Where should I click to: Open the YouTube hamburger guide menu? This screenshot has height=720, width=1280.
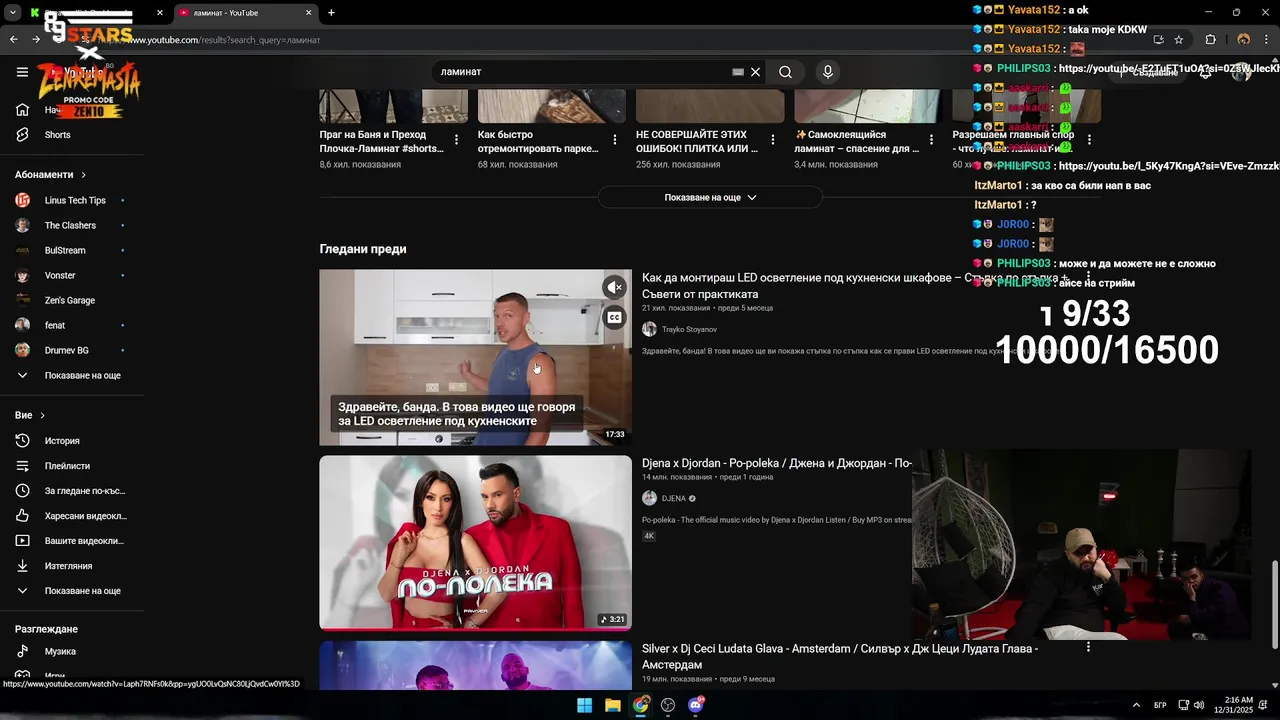pos(22,72)
